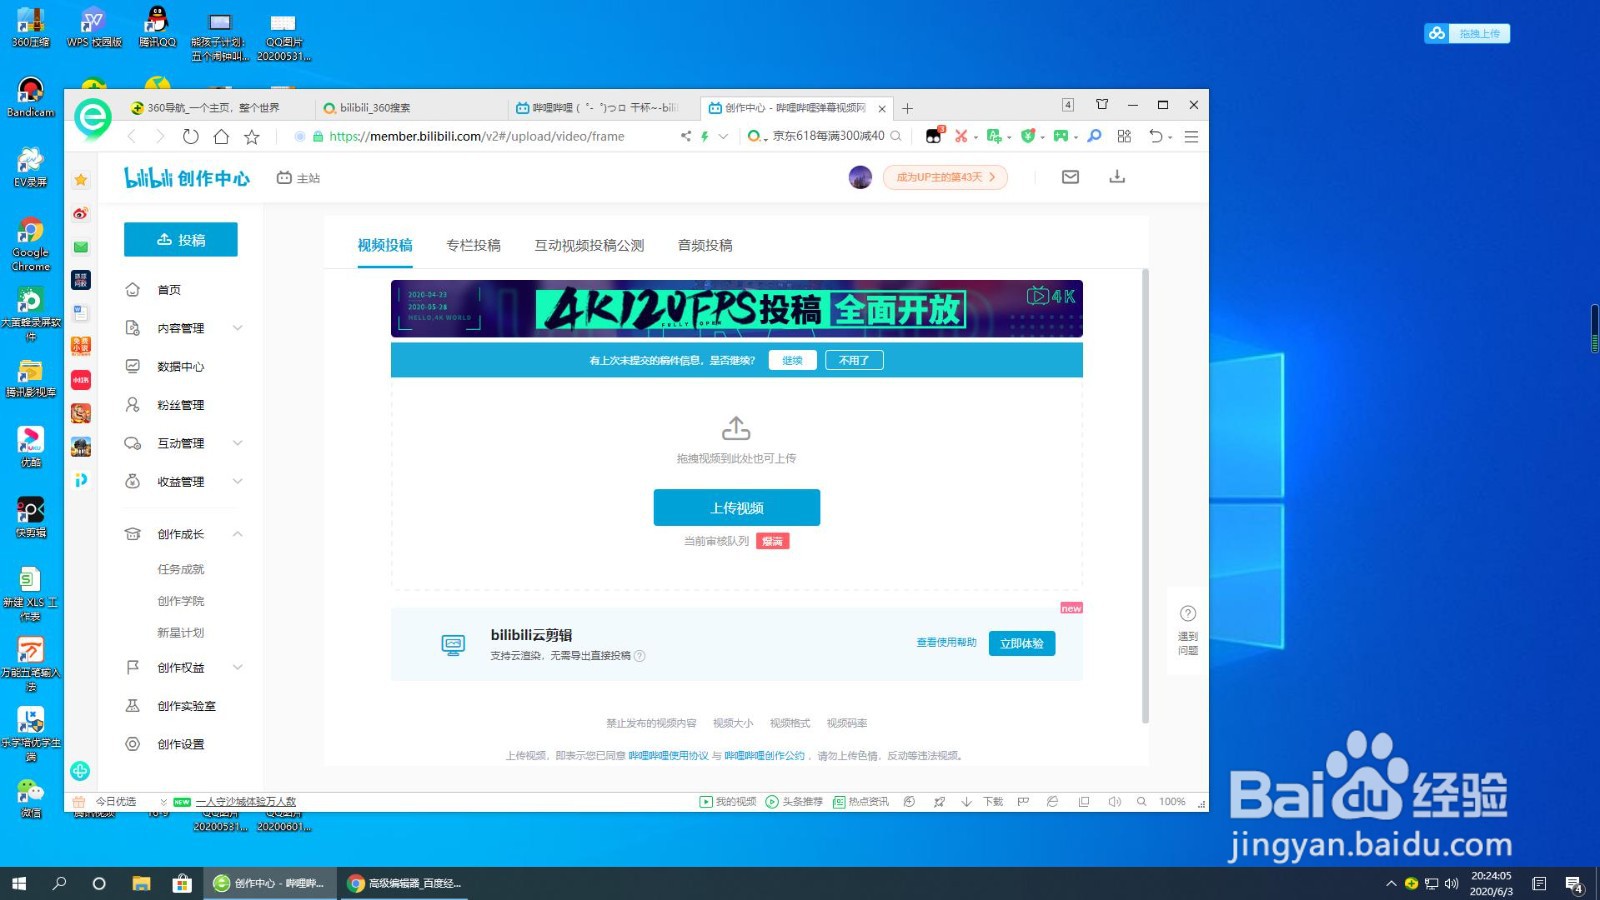Click the translate icon in the browser toolbar
Viewport: 1600px width, 900px height.
point(995,136)
